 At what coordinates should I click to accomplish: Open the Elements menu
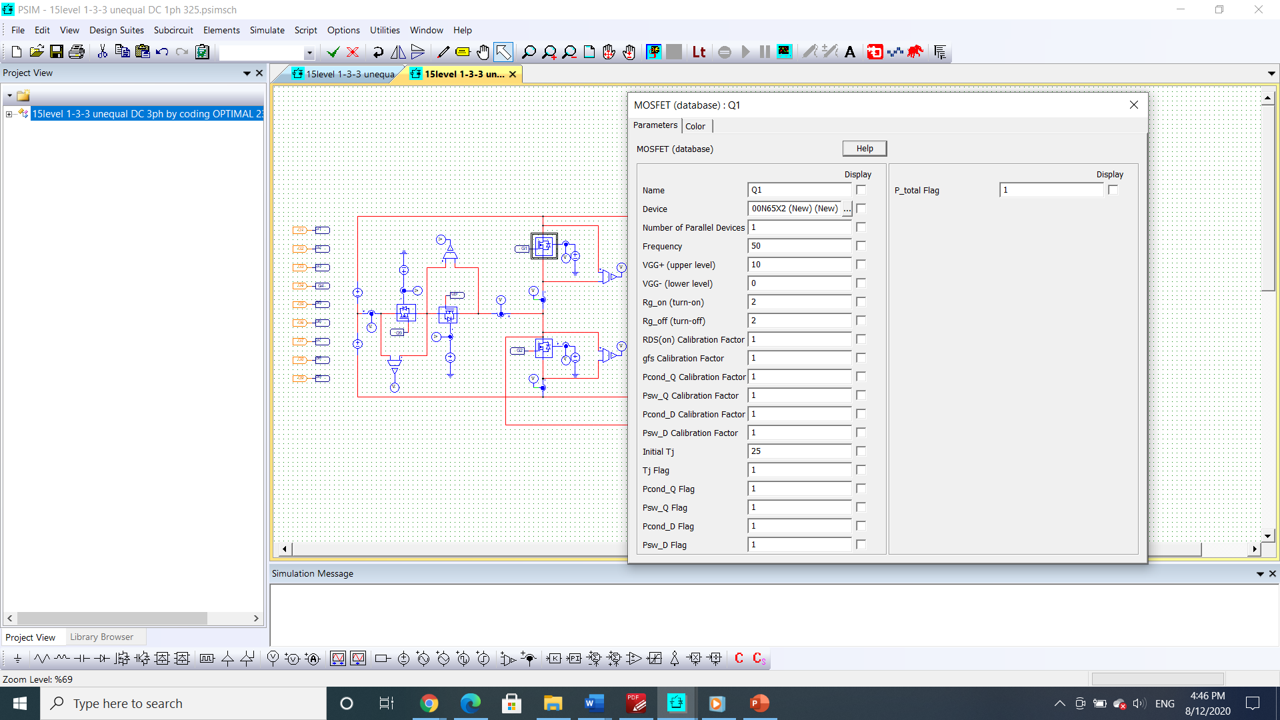221,30
